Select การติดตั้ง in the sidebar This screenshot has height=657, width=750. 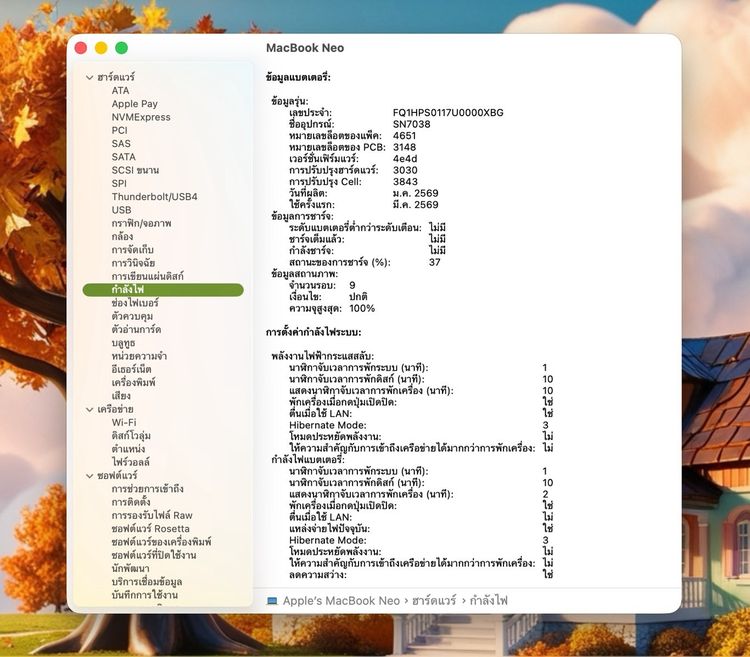131,503
